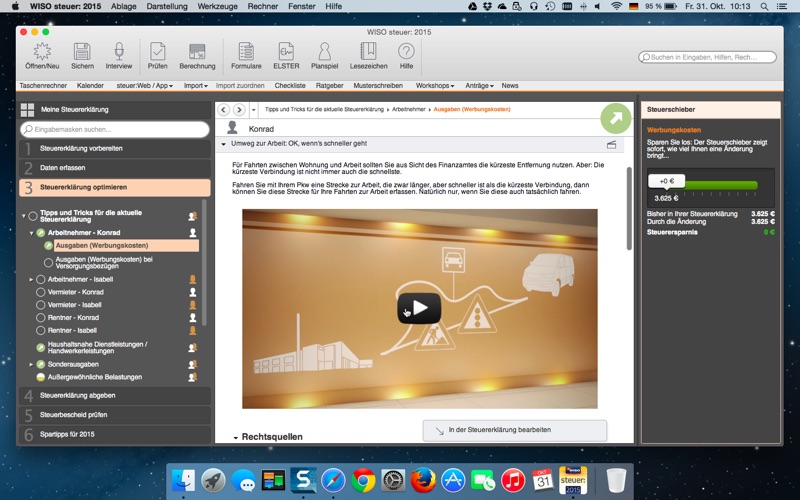Collapse Umweg zur Arbeit section
The image size is (800, 500).
[x=223, y=144]
